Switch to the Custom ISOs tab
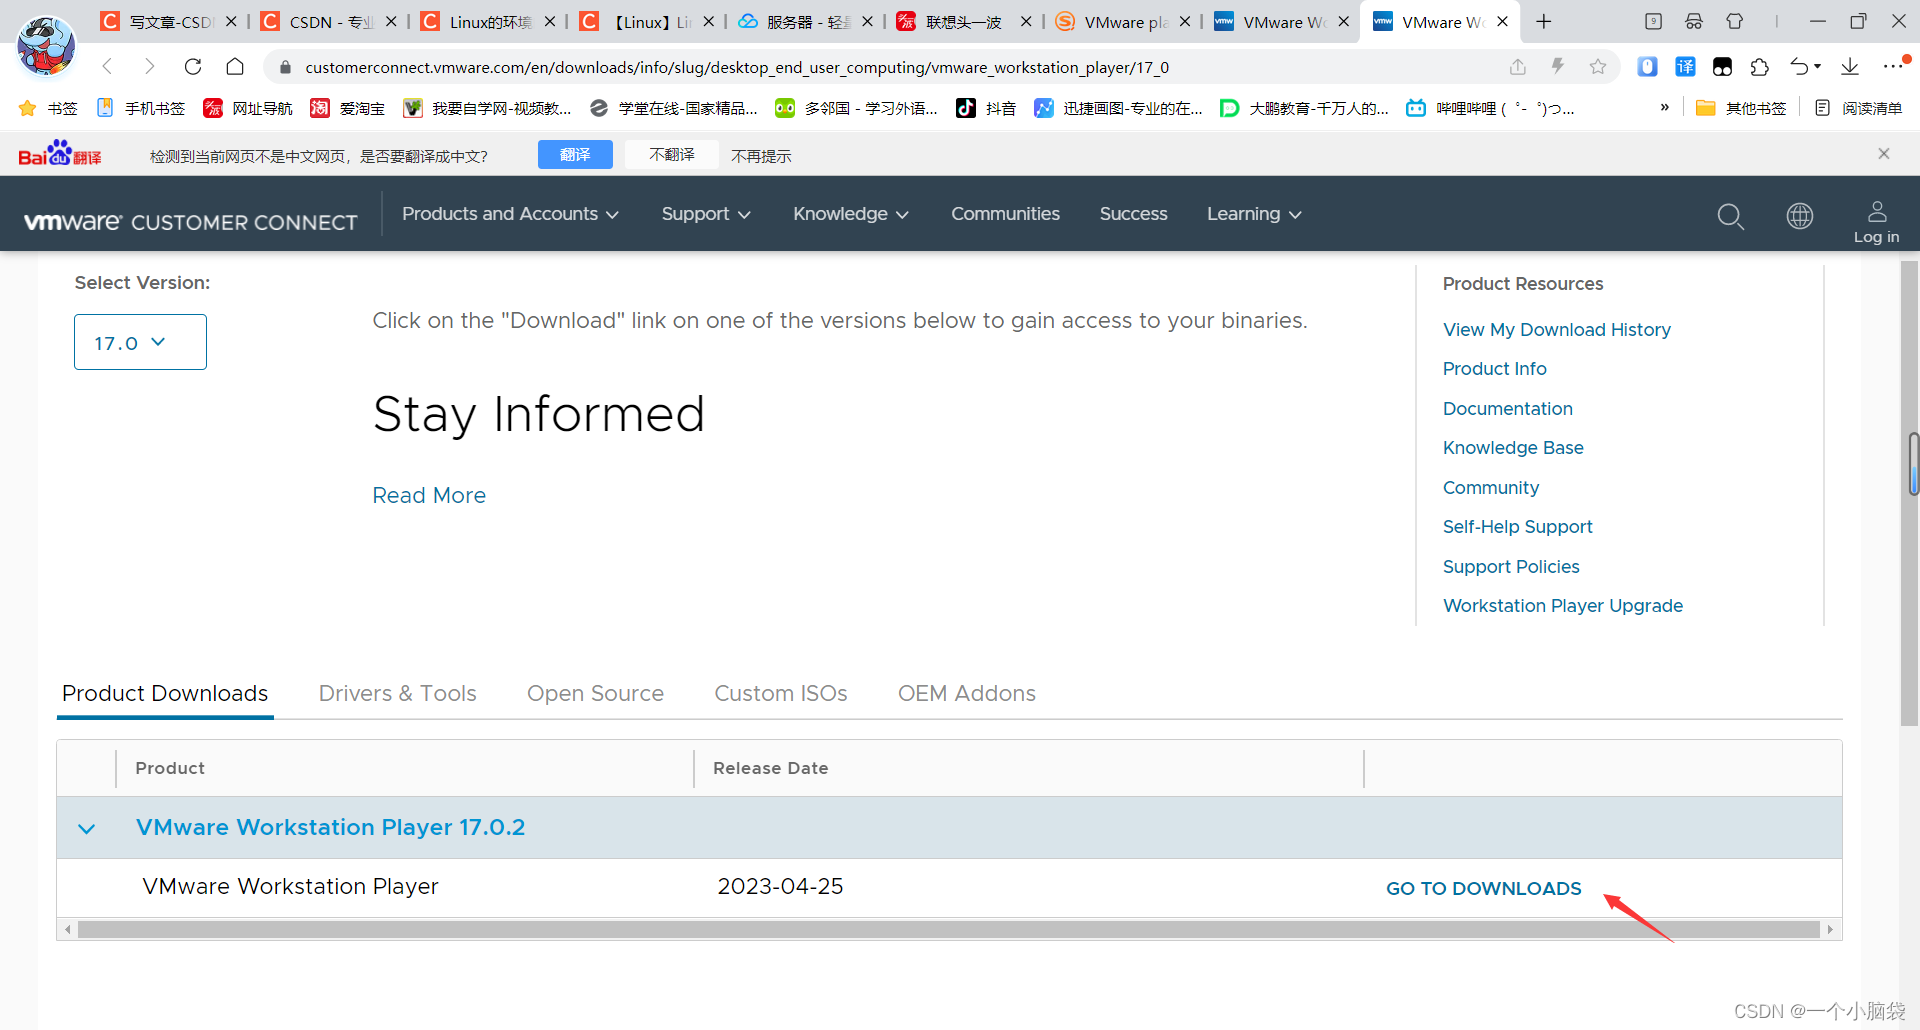Image resolution: width=1920 pixels, height=1030 pixels. click(780, 693)
